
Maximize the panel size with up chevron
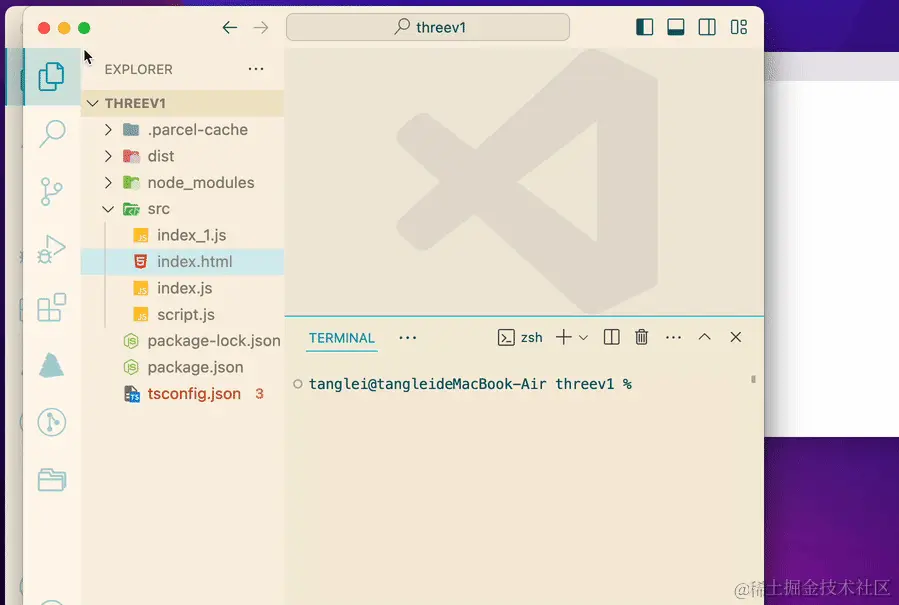[705, 337]
